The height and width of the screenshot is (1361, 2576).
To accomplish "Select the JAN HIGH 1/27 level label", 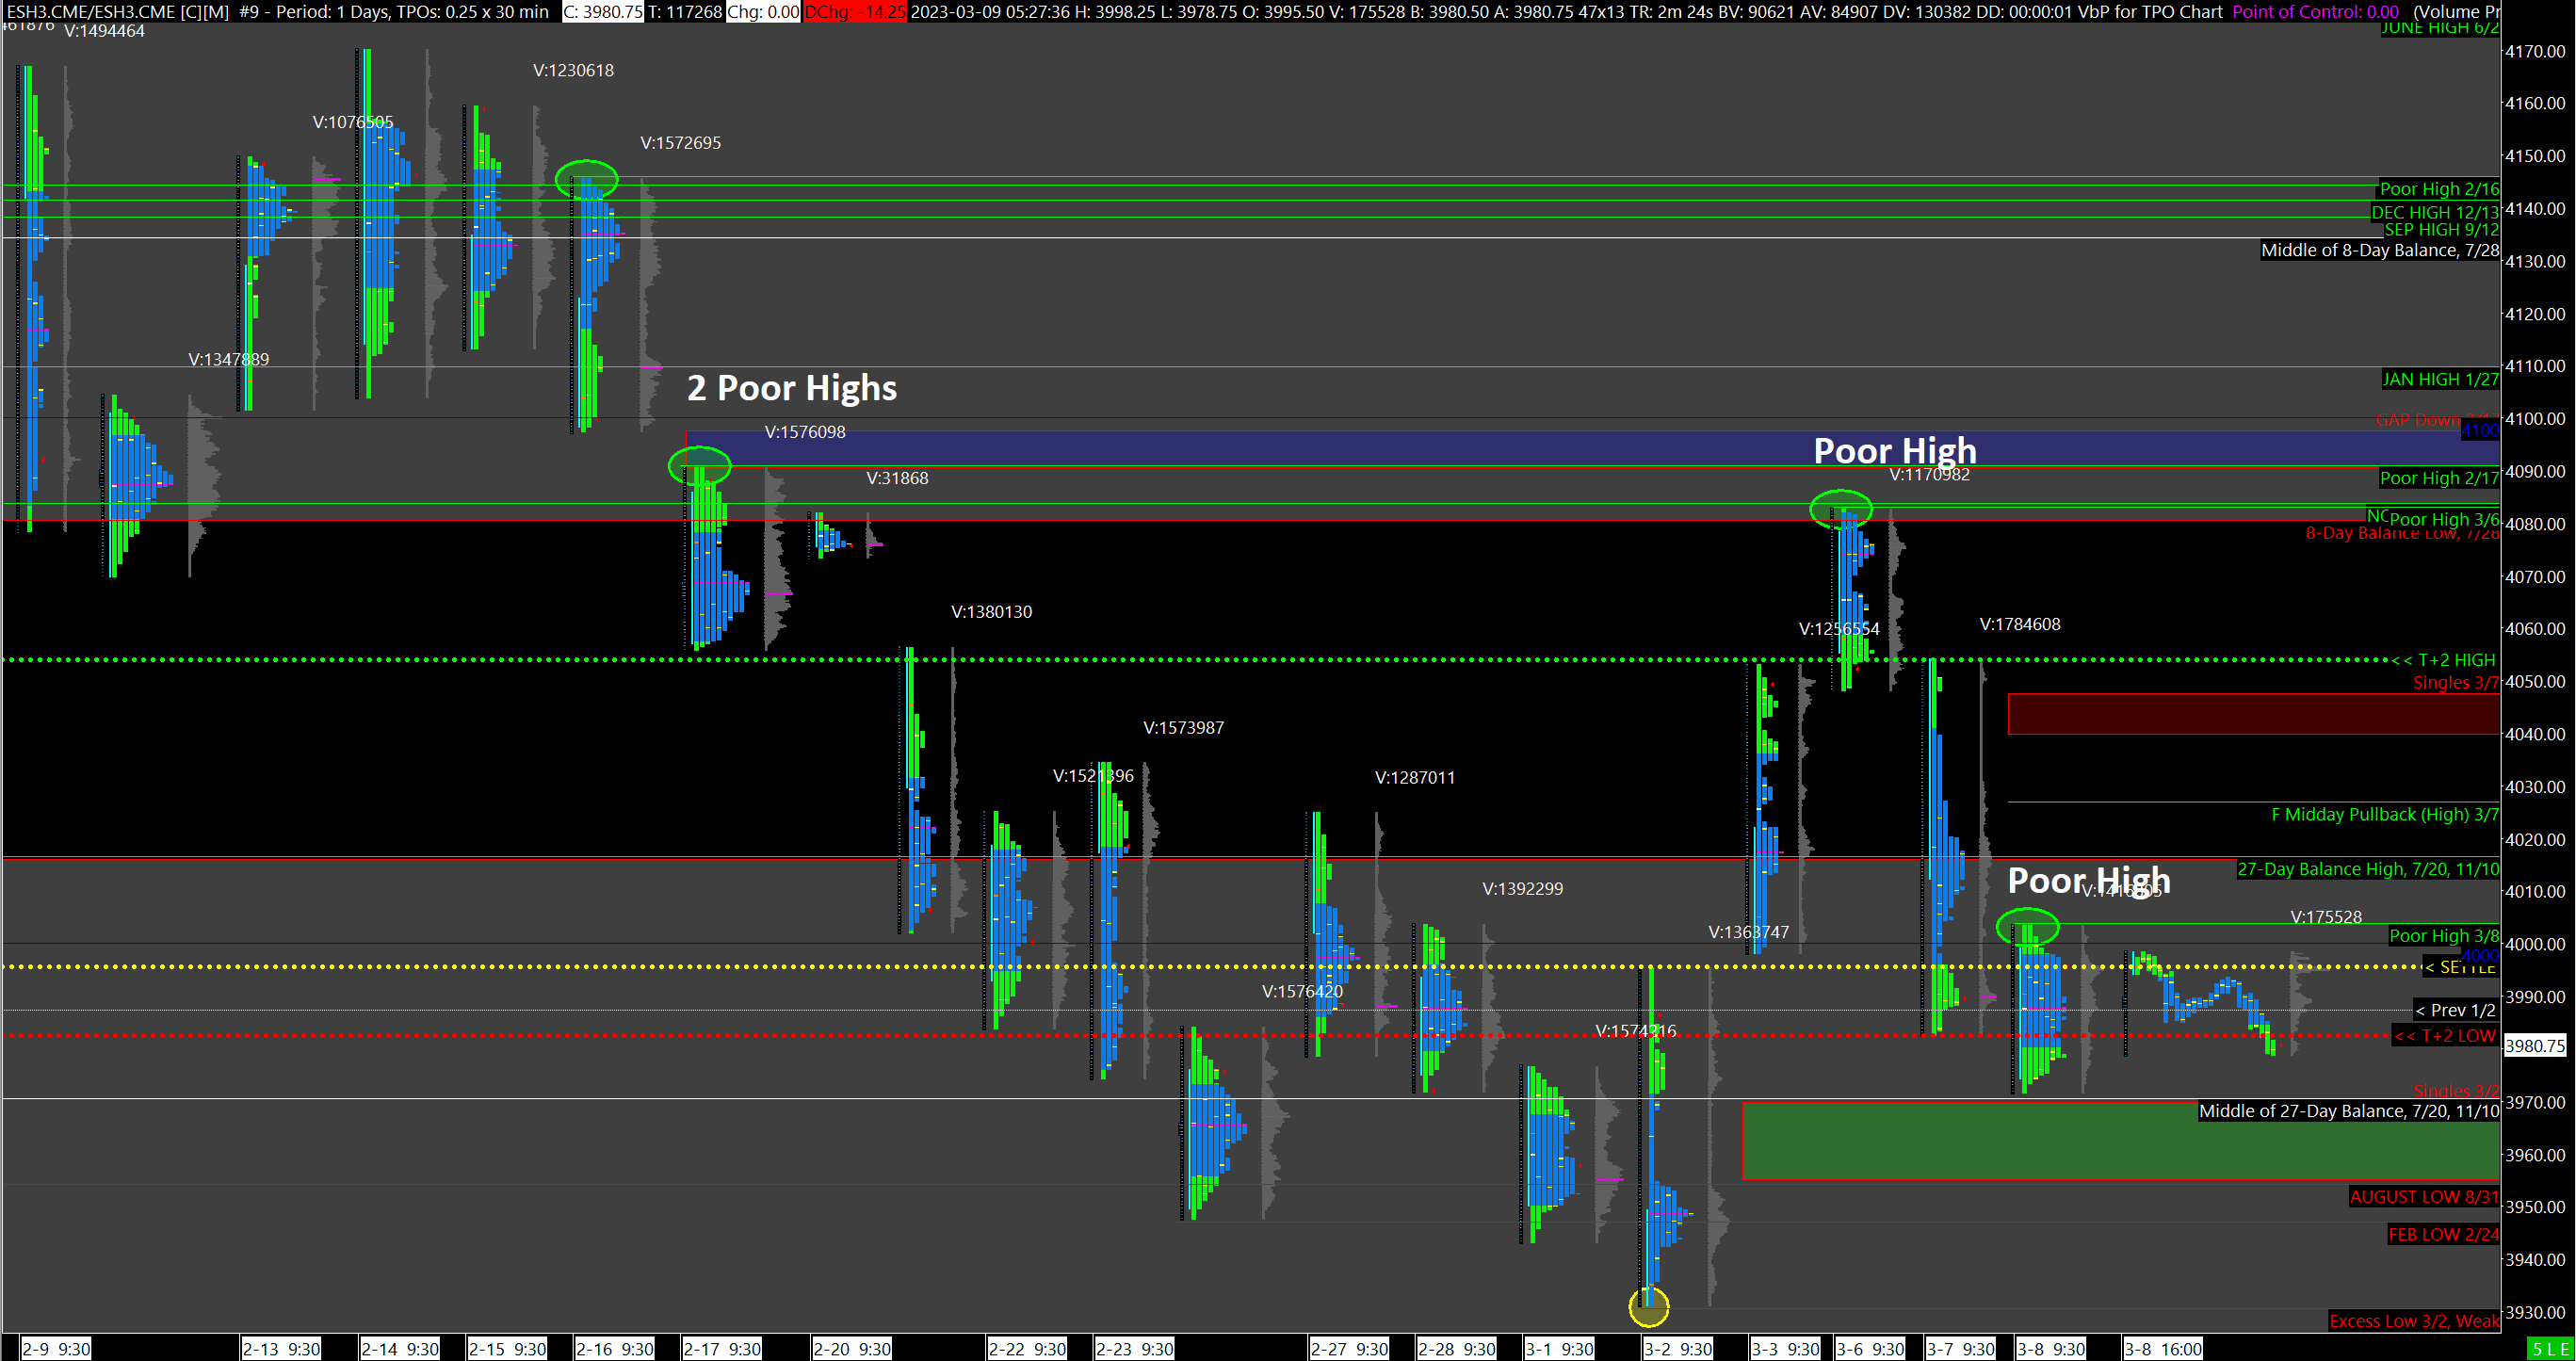I will 2439,379.
